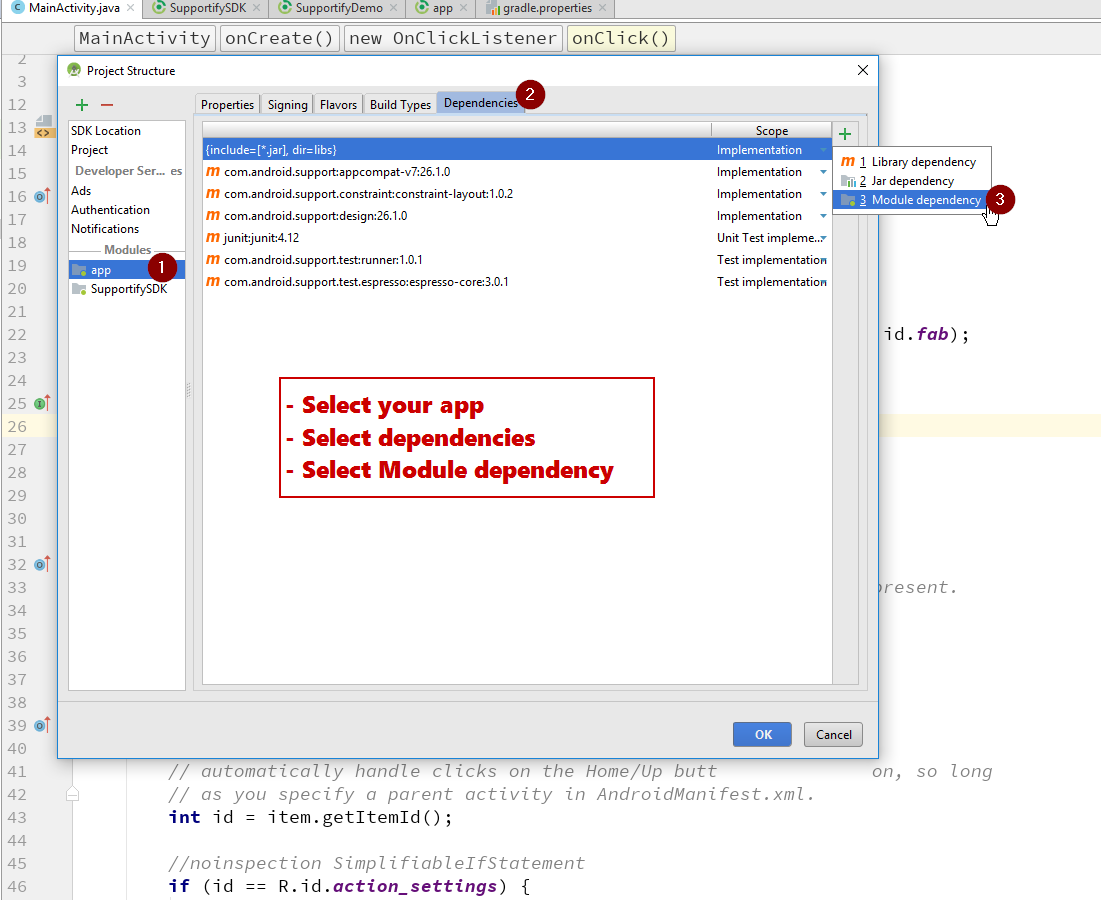
Task: Select the {include=[*.jar], dir=libs} row
Action: [517, 150]
